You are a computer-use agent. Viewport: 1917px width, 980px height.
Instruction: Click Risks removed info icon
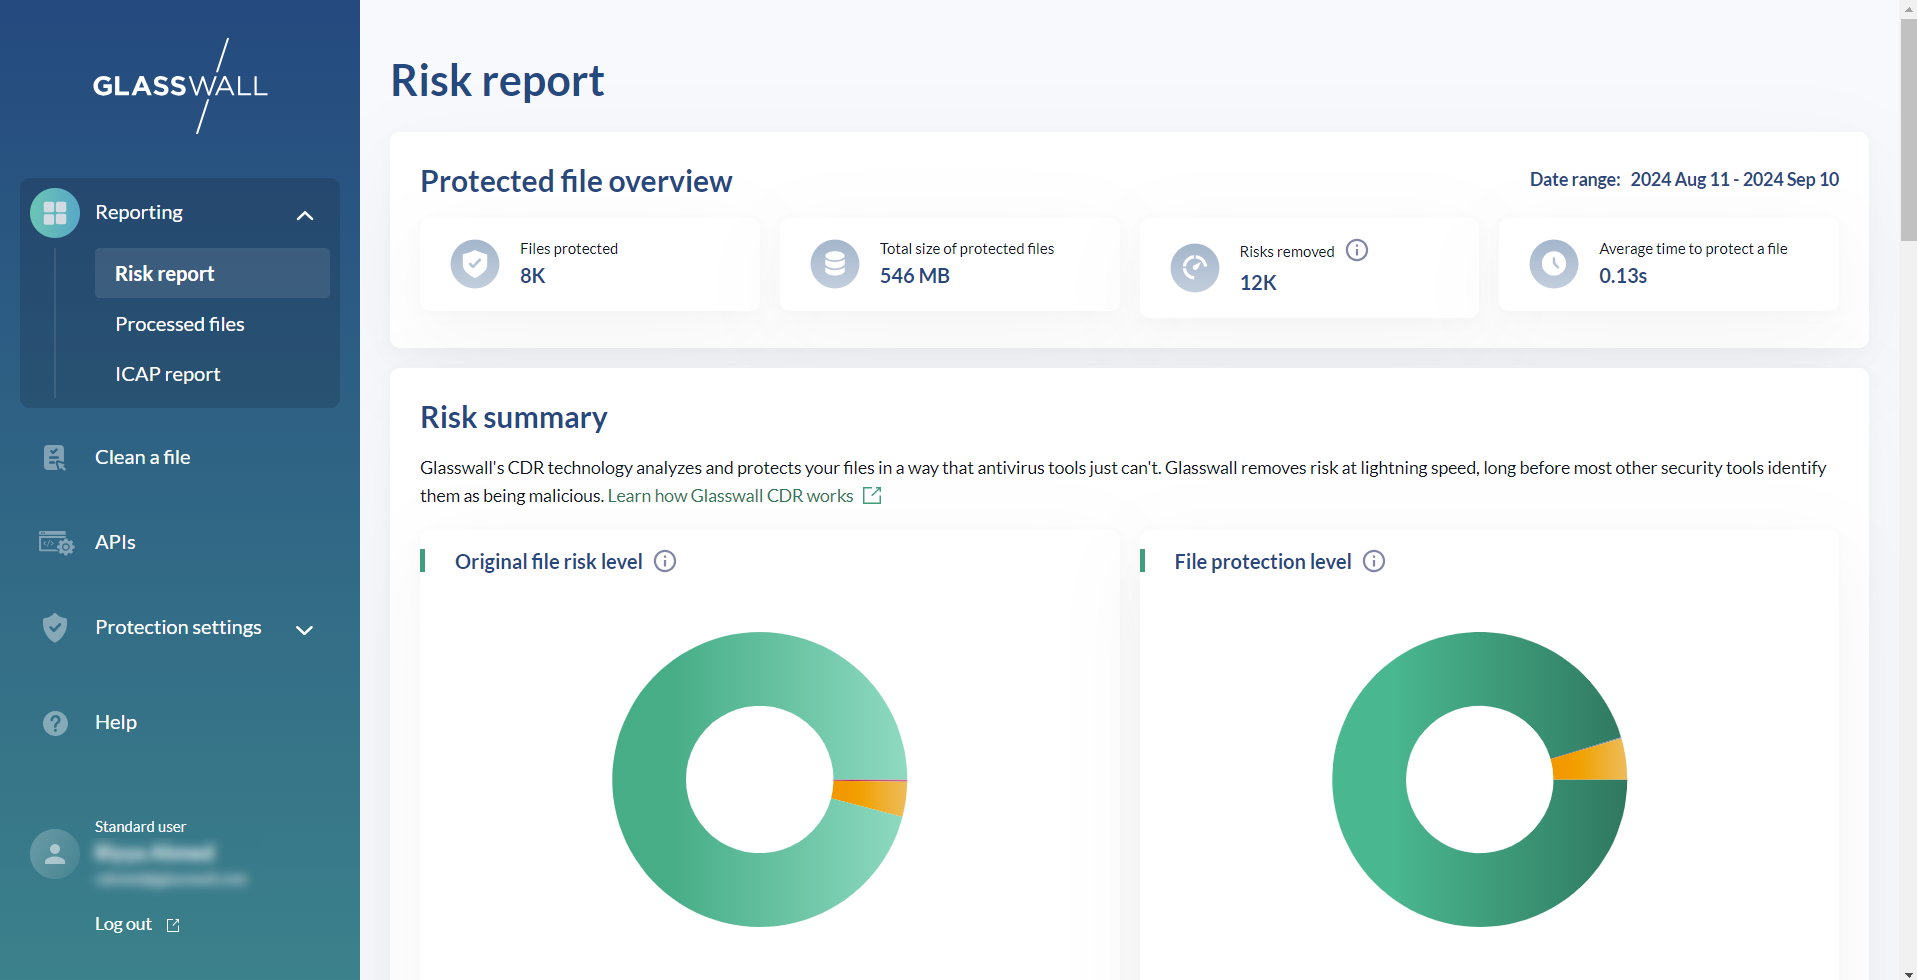1357,250
